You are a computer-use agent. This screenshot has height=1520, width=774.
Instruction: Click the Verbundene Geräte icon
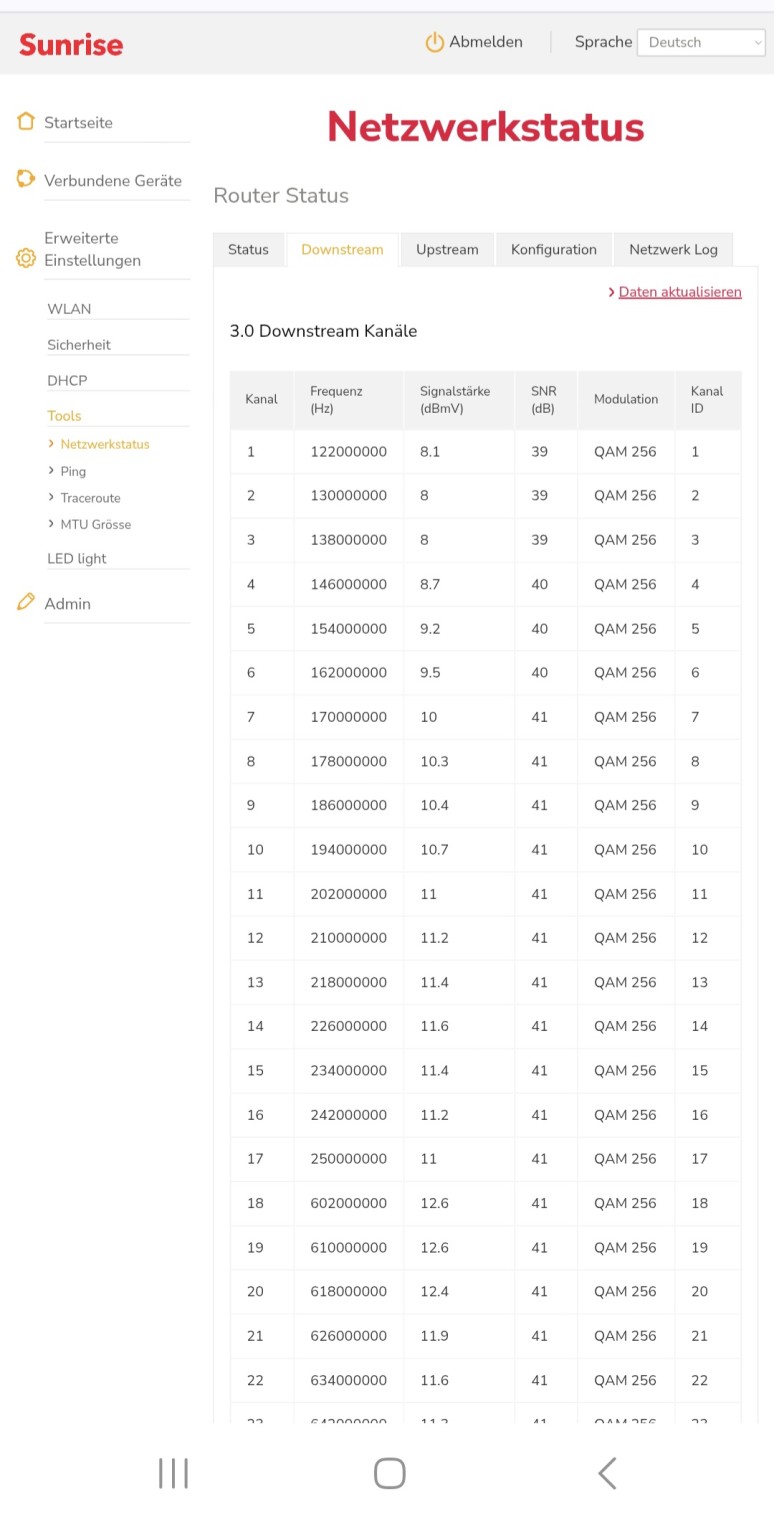click(26, 179)
